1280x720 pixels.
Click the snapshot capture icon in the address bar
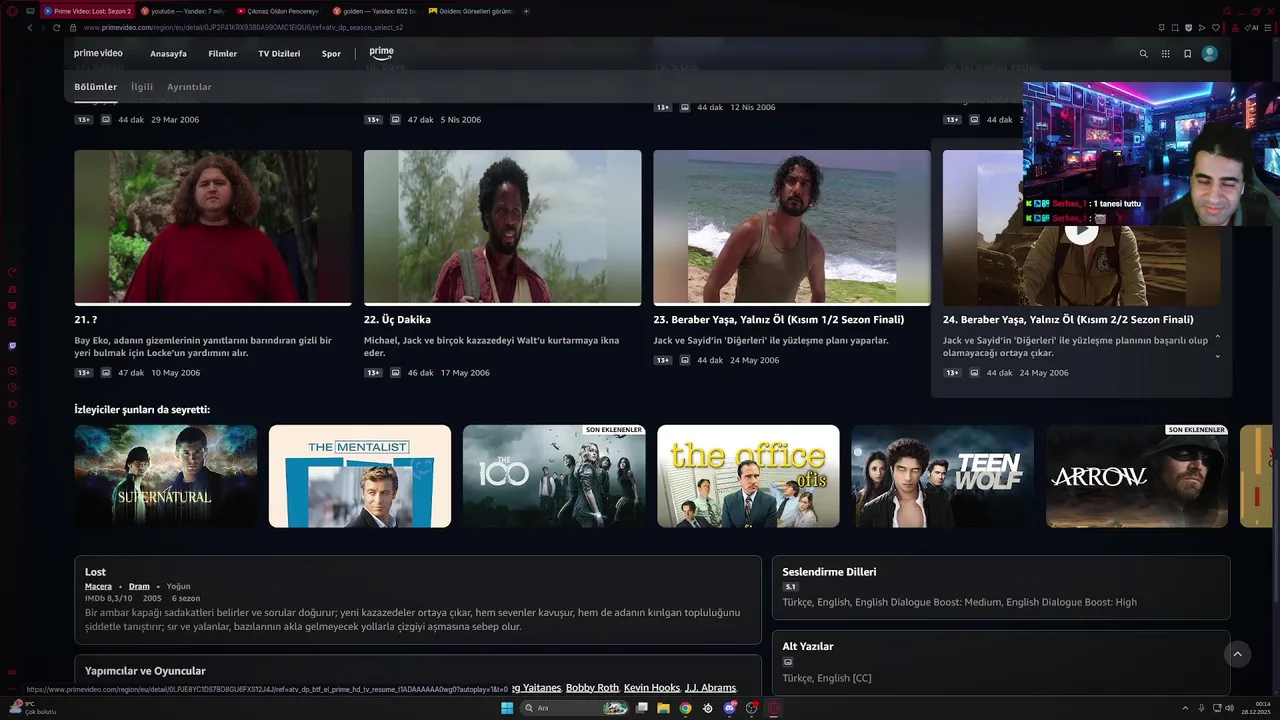coord(1175,28)
